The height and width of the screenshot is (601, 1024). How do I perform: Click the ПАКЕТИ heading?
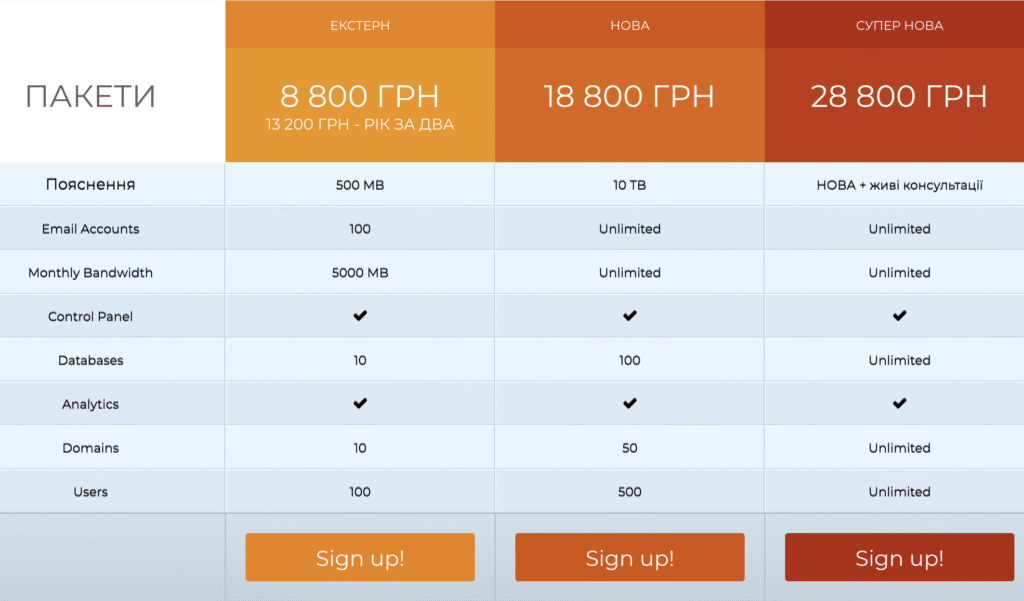91,97
